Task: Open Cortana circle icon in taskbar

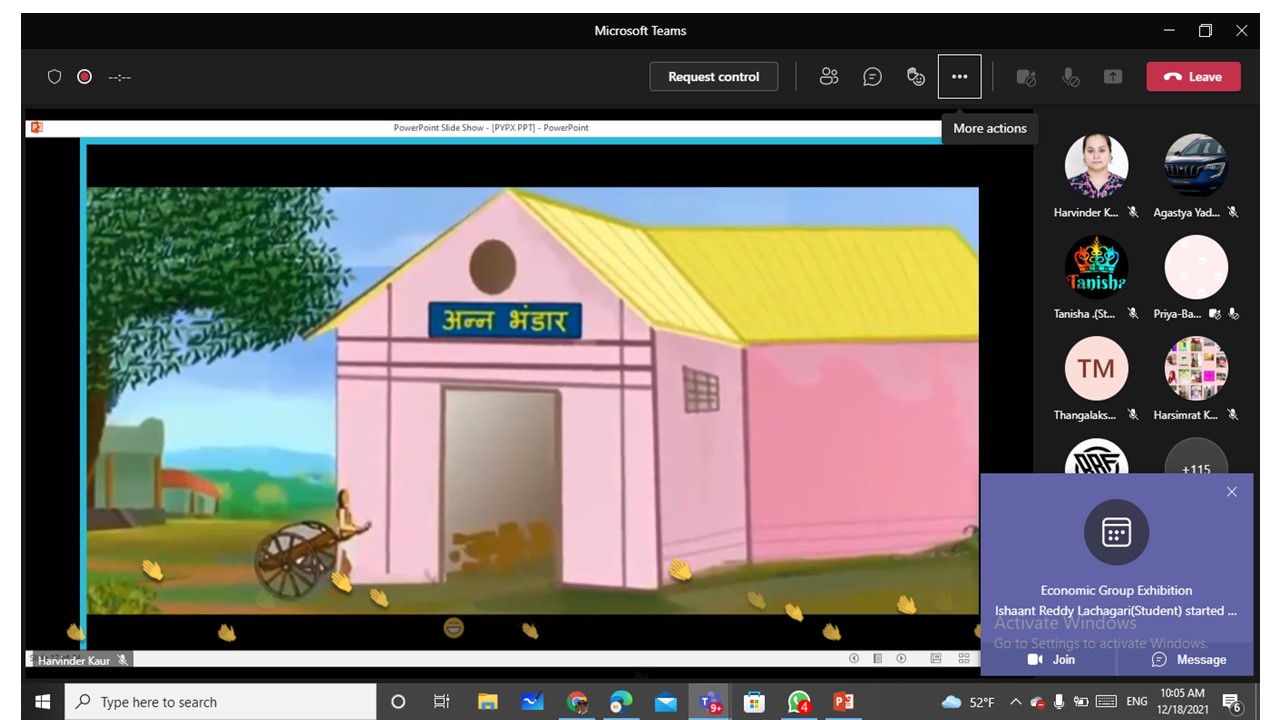Action: [398, 702]
